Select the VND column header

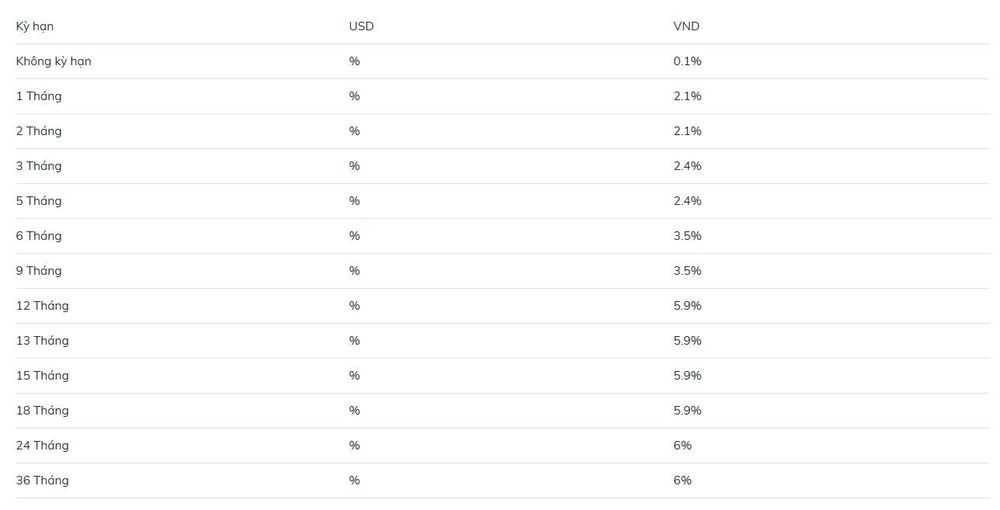(x=686, y=26)
